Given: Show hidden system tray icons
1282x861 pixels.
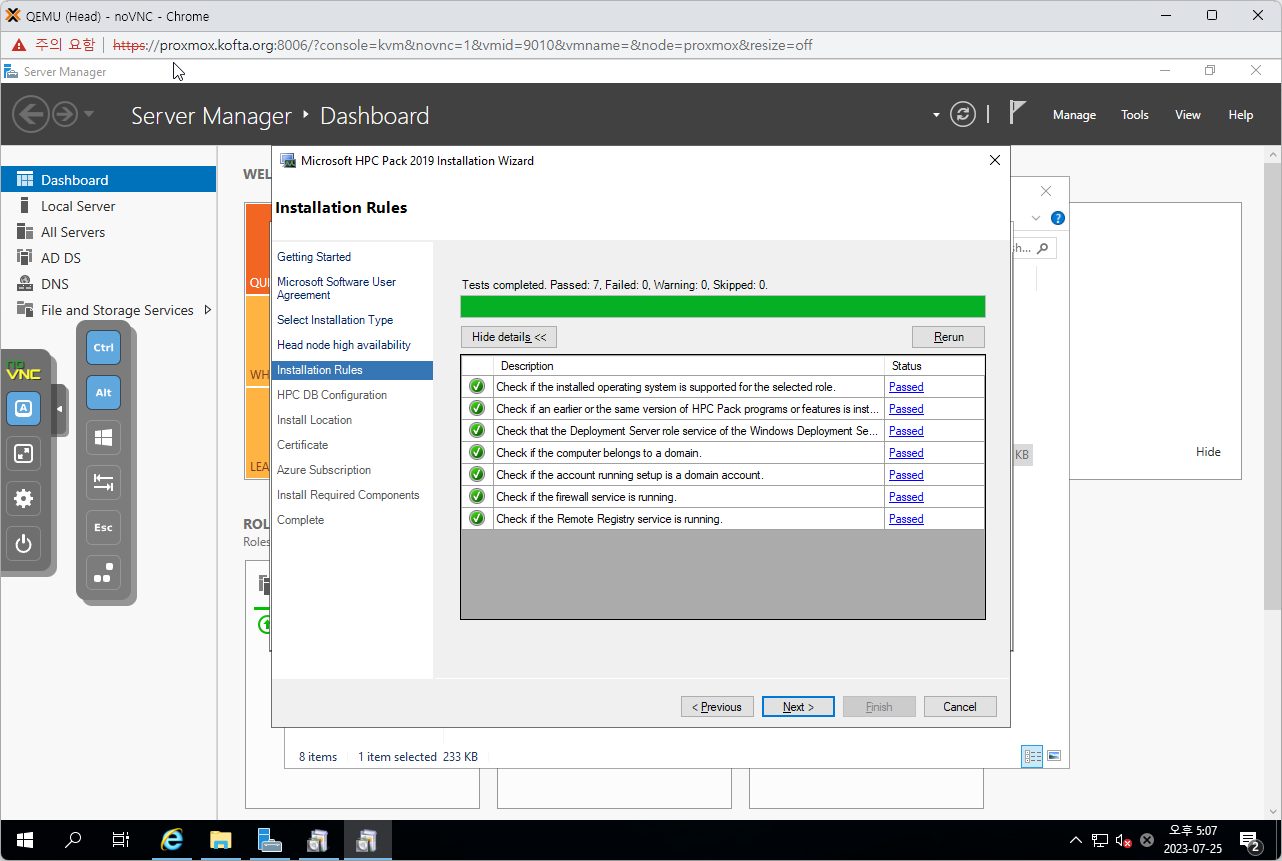Looking at the screenshot, I should click(x=1076, y=840).
